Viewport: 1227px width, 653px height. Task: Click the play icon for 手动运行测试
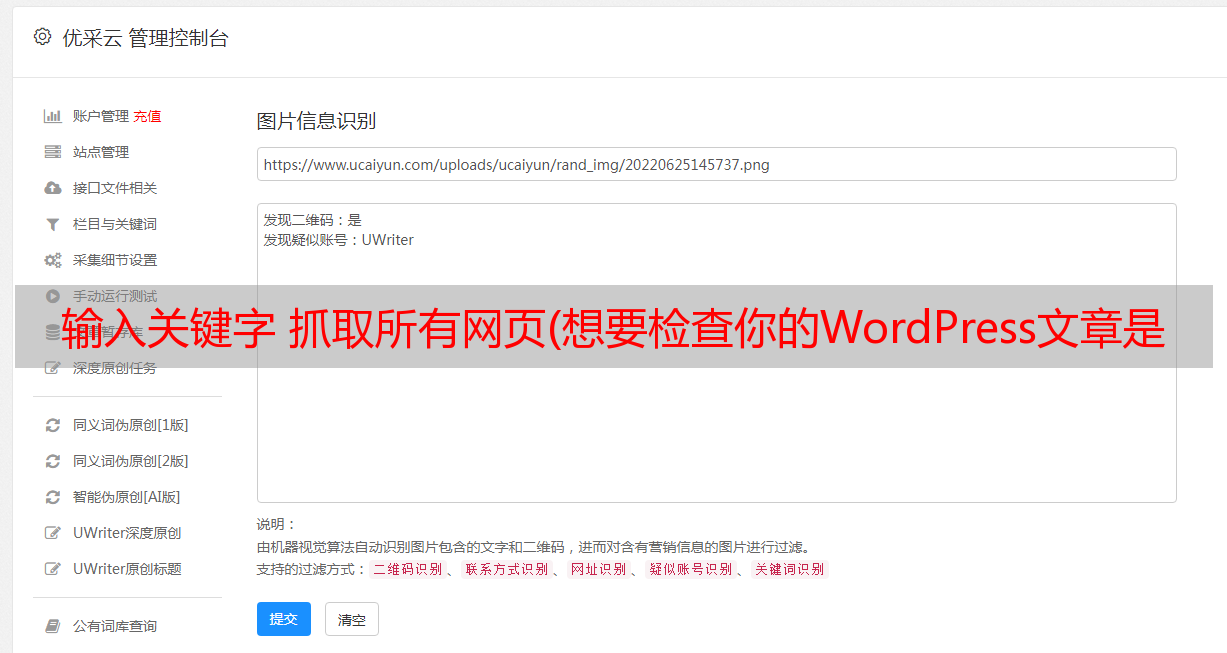[x=53, y=296]
